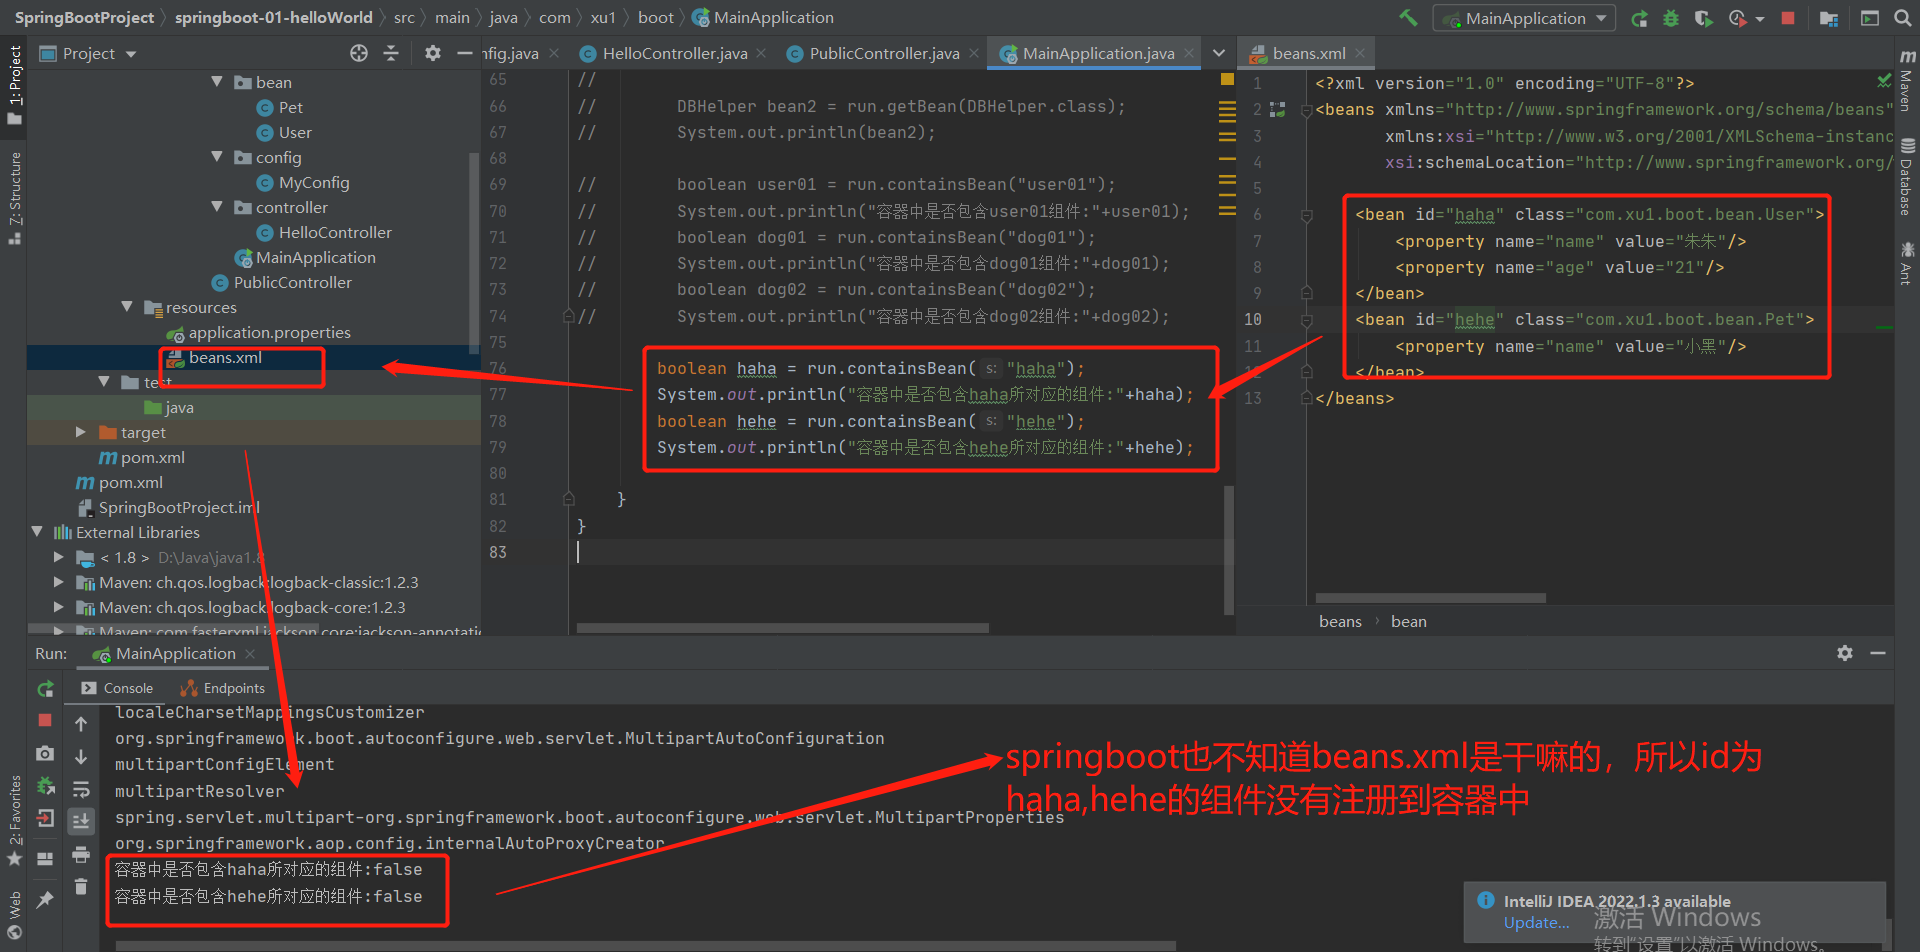Screen dimensions: 1920x952
Task: Toggle scroll to end of console
Action: [81, 821]
